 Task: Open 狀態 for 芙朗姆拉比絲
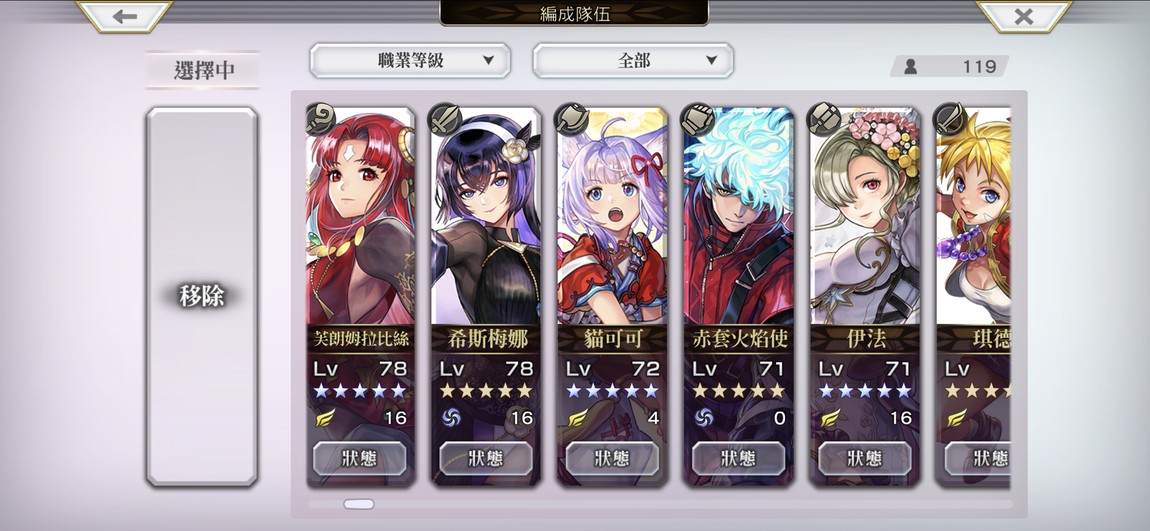point(360,458)
